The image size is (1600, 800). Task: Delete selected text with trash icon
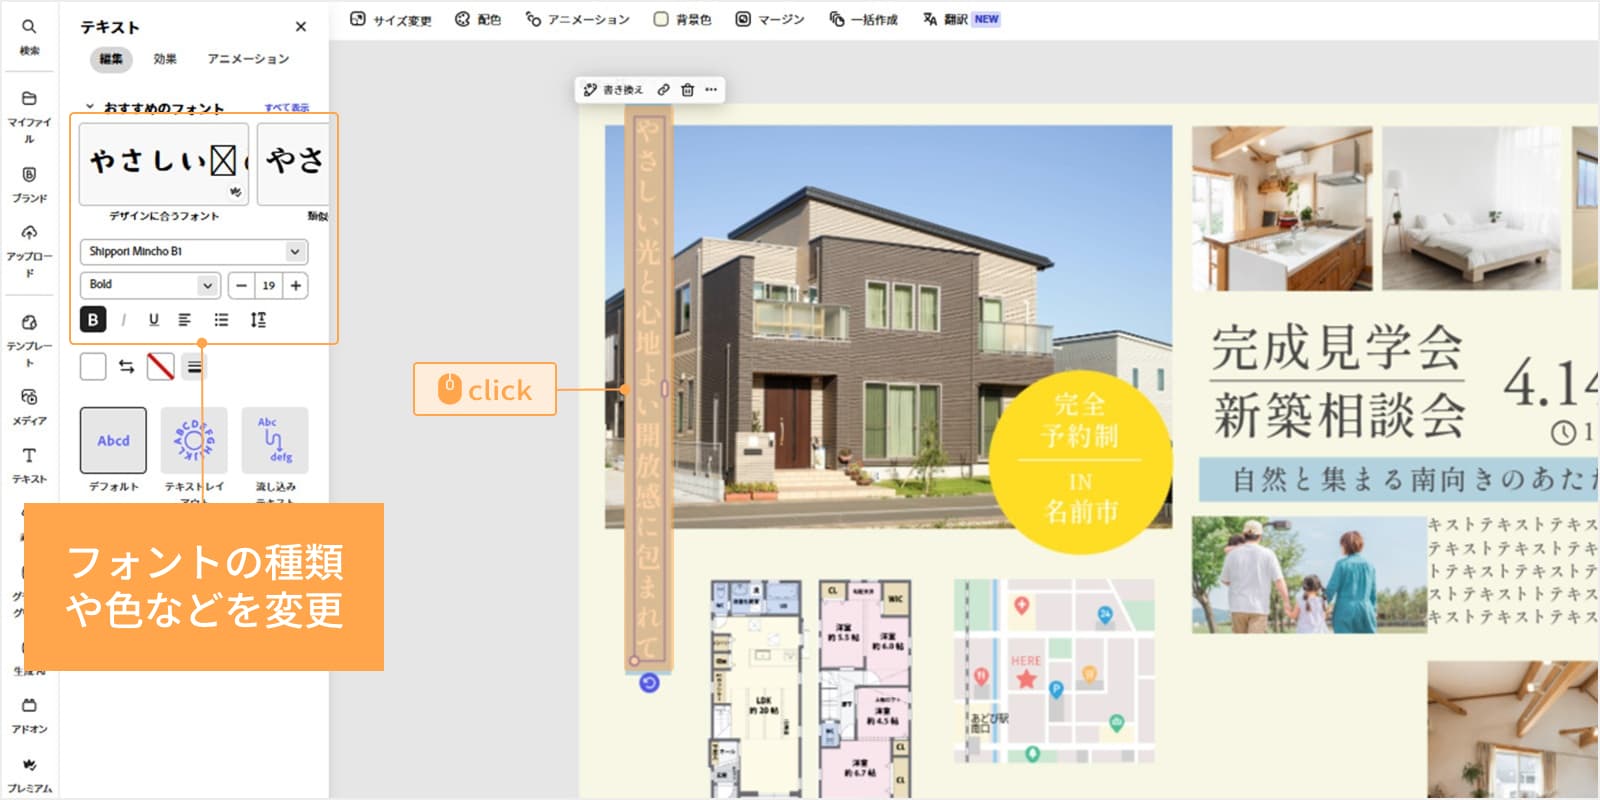[x=687, y=90]
